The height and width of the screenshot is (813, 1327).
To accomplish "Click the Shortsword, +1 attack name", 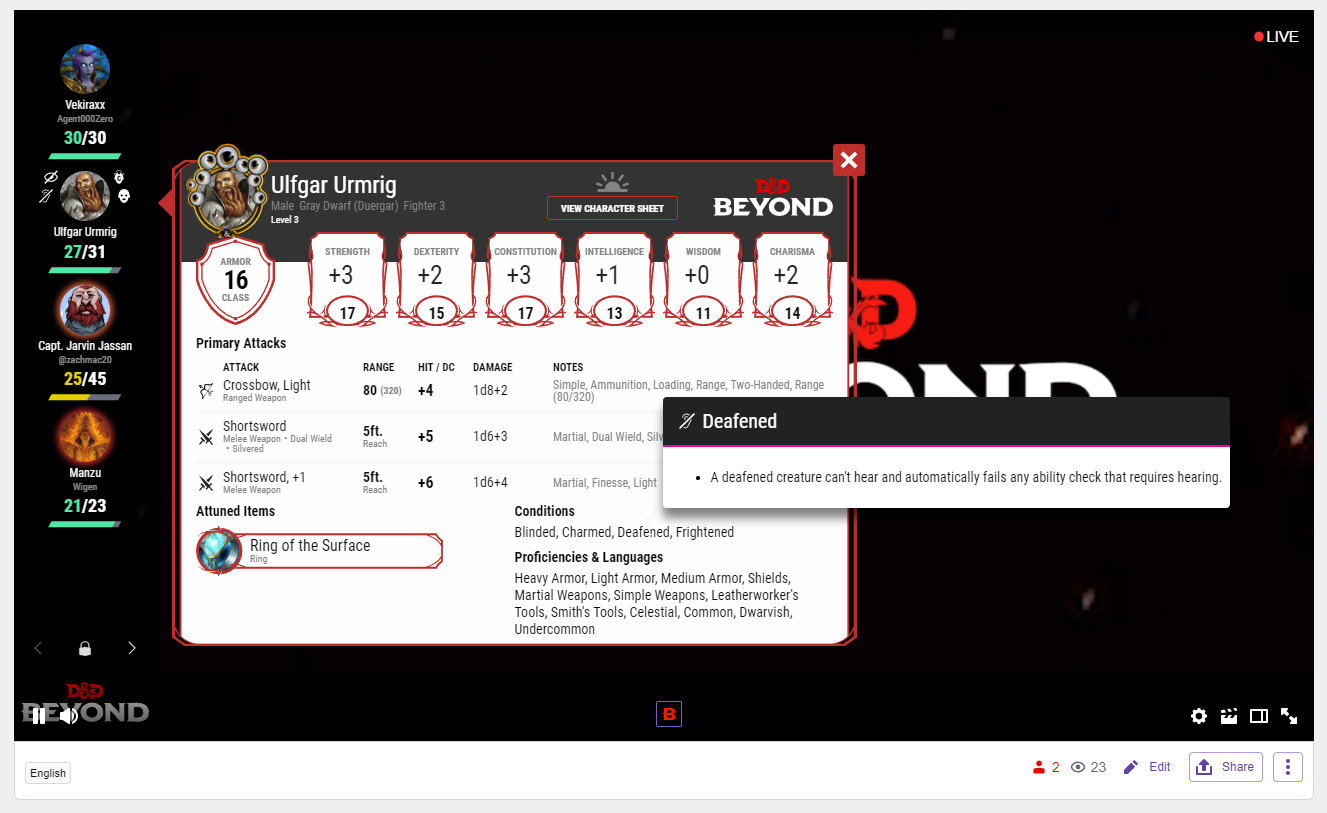I will pos(264,477).
